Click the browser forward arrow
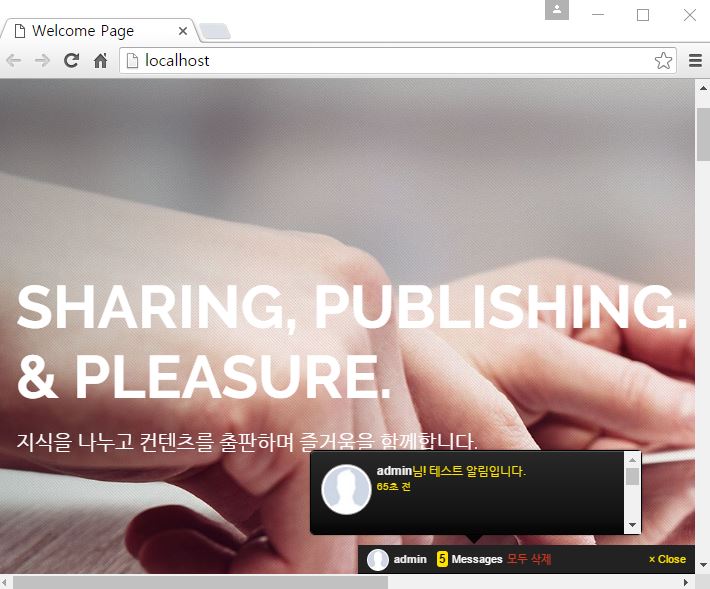Viewport: 710px width, 589px height. click(x=42, y=61)
